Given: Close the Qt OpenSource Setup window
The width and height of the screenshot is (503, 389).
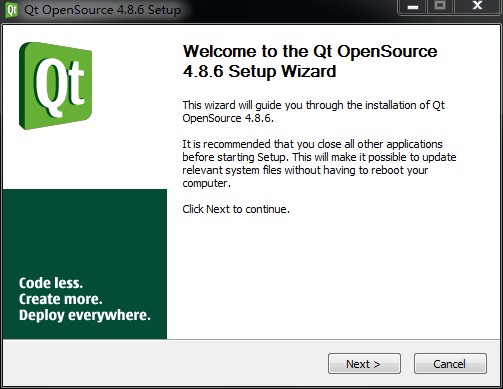Looking at the screenshot, I should [478, 7].
